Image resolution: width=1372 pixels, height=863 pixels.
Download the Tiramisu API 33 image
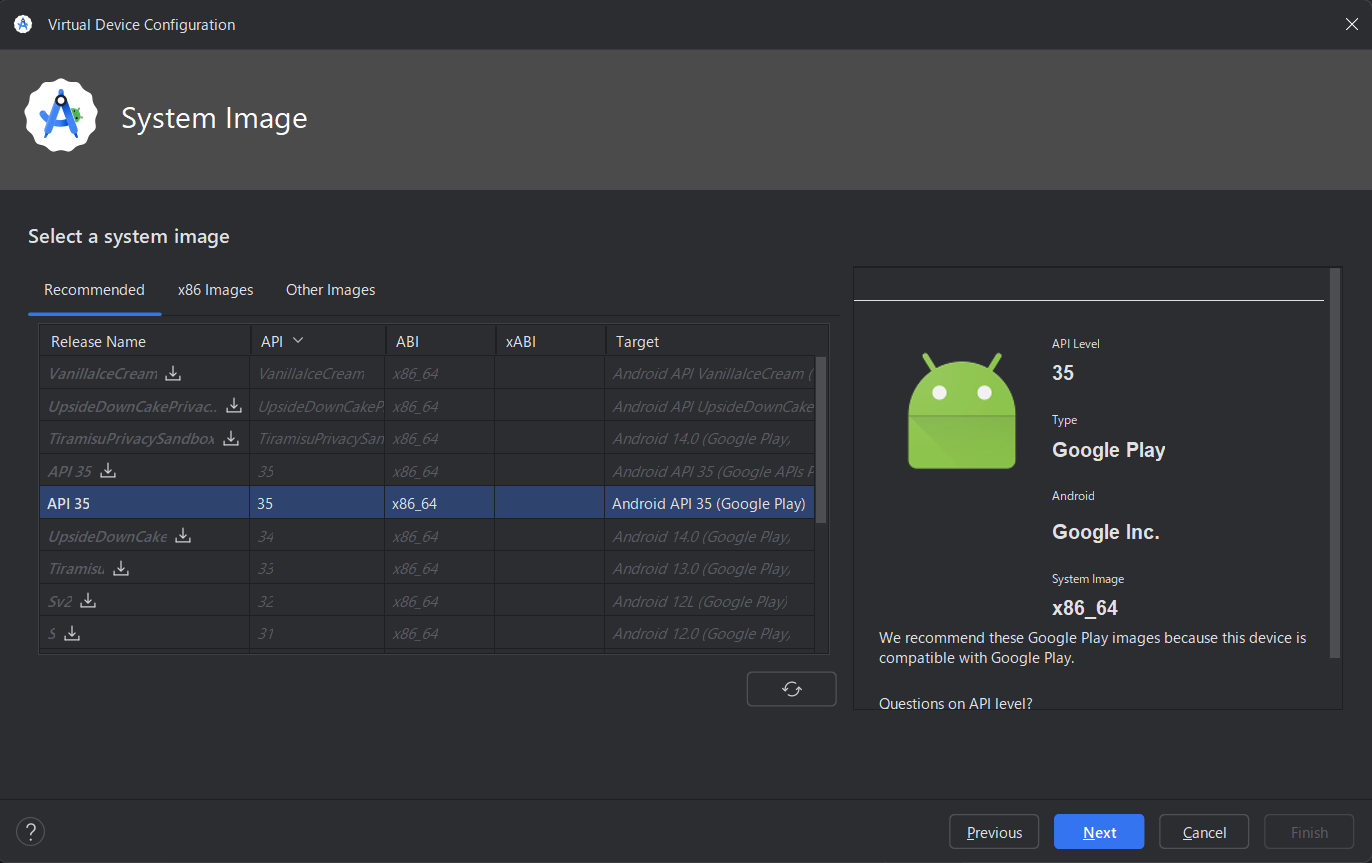121,568
